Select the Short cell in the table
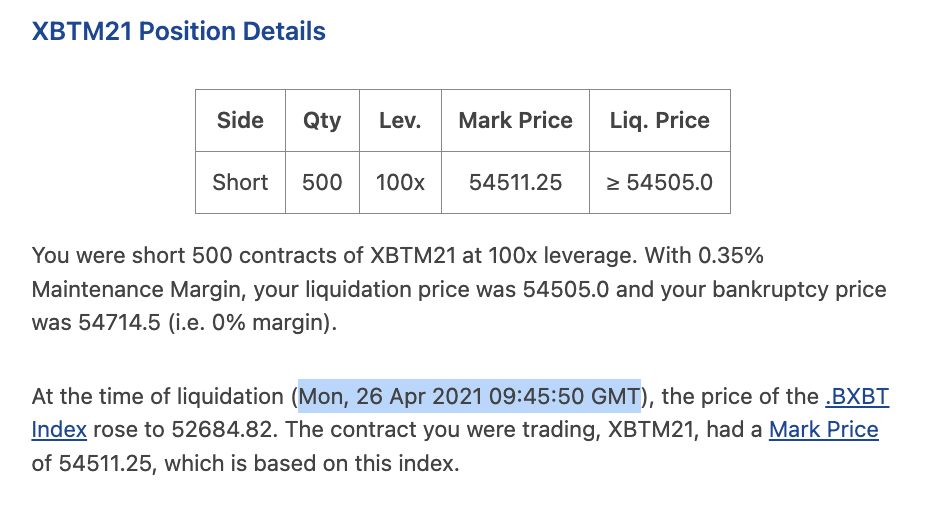Screen dimensions: 928x514 coord(240,182)
